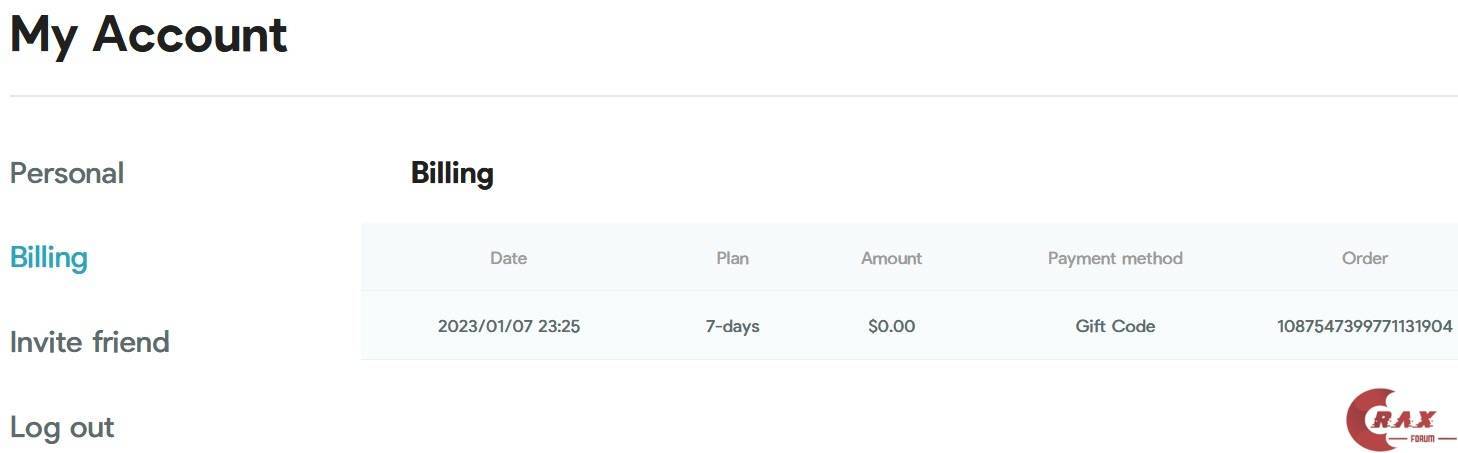
Task: Click the Billing section heading
Action: (x=452, y=174)
